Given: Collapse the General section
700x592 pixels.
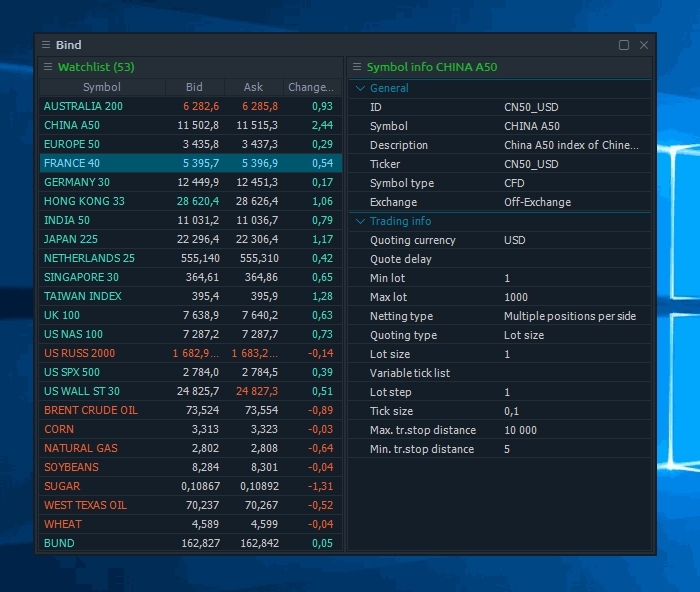Looking at the screenshot, I should 361,88.
